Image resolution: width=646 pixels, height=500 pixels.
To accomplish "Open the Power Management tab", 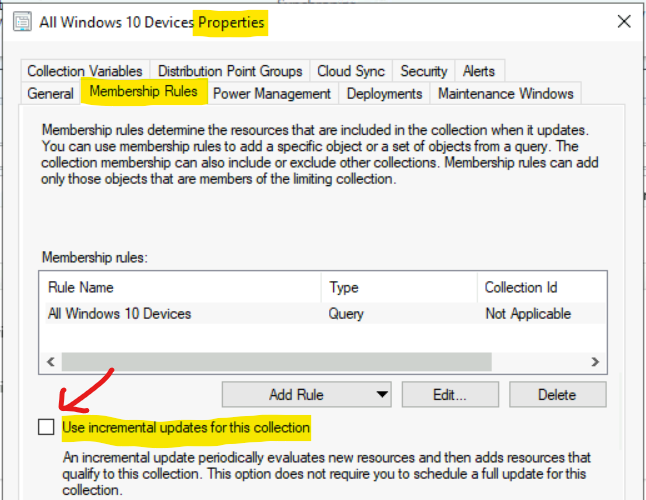I will (272, 93).
